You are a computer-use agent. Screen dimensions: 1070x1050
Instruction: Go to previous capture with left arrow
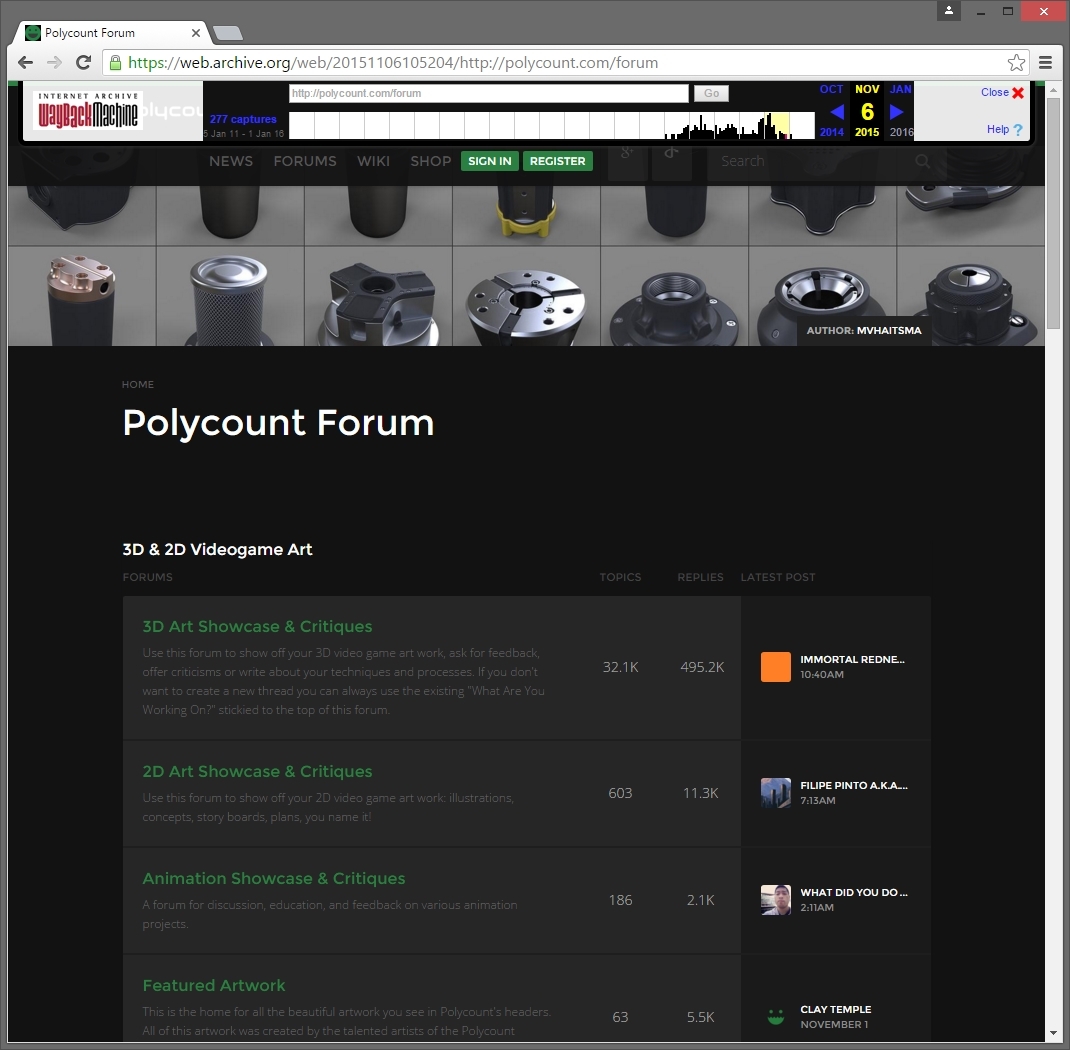837,111
